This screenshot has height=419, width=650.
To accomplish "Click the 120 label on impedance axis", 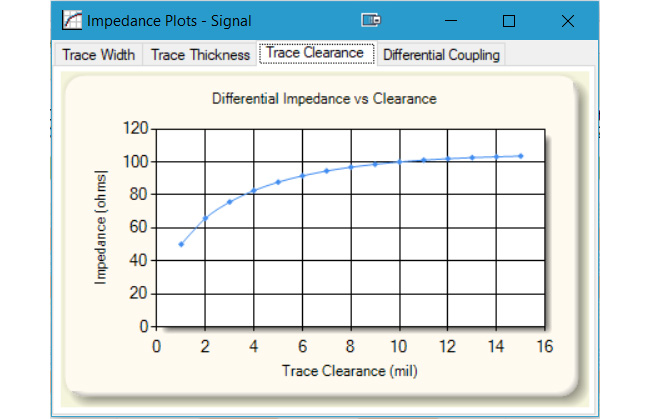I will [136, 128].
